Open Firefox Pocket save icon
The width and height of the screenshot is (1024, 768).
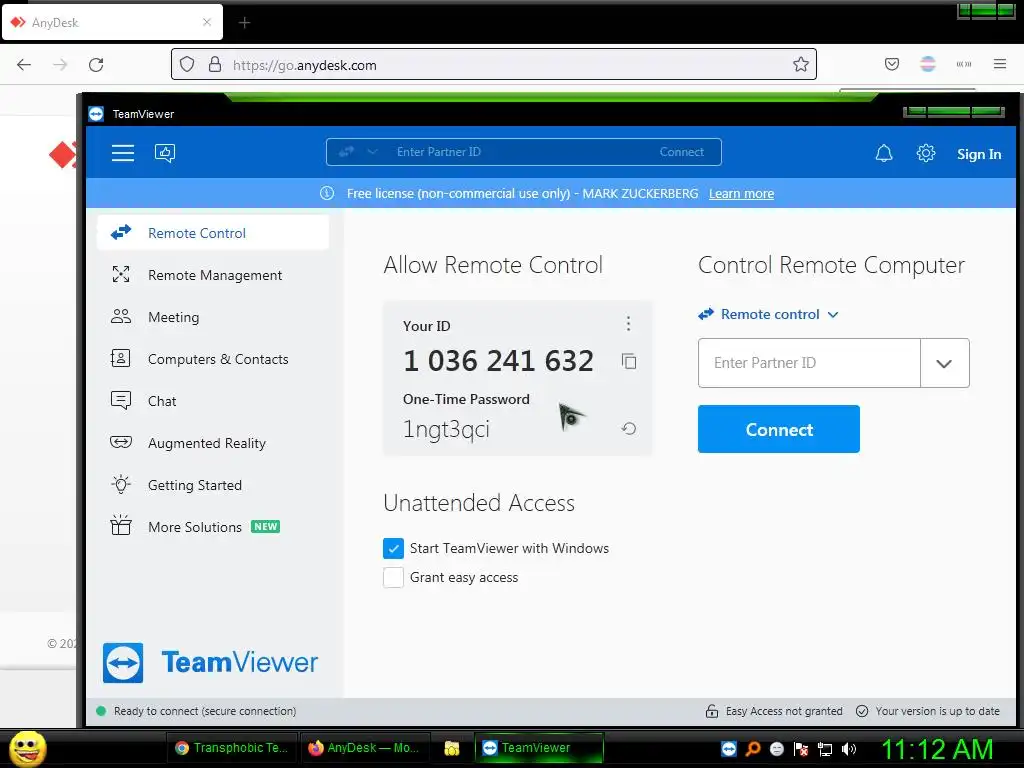pos(891,64)
